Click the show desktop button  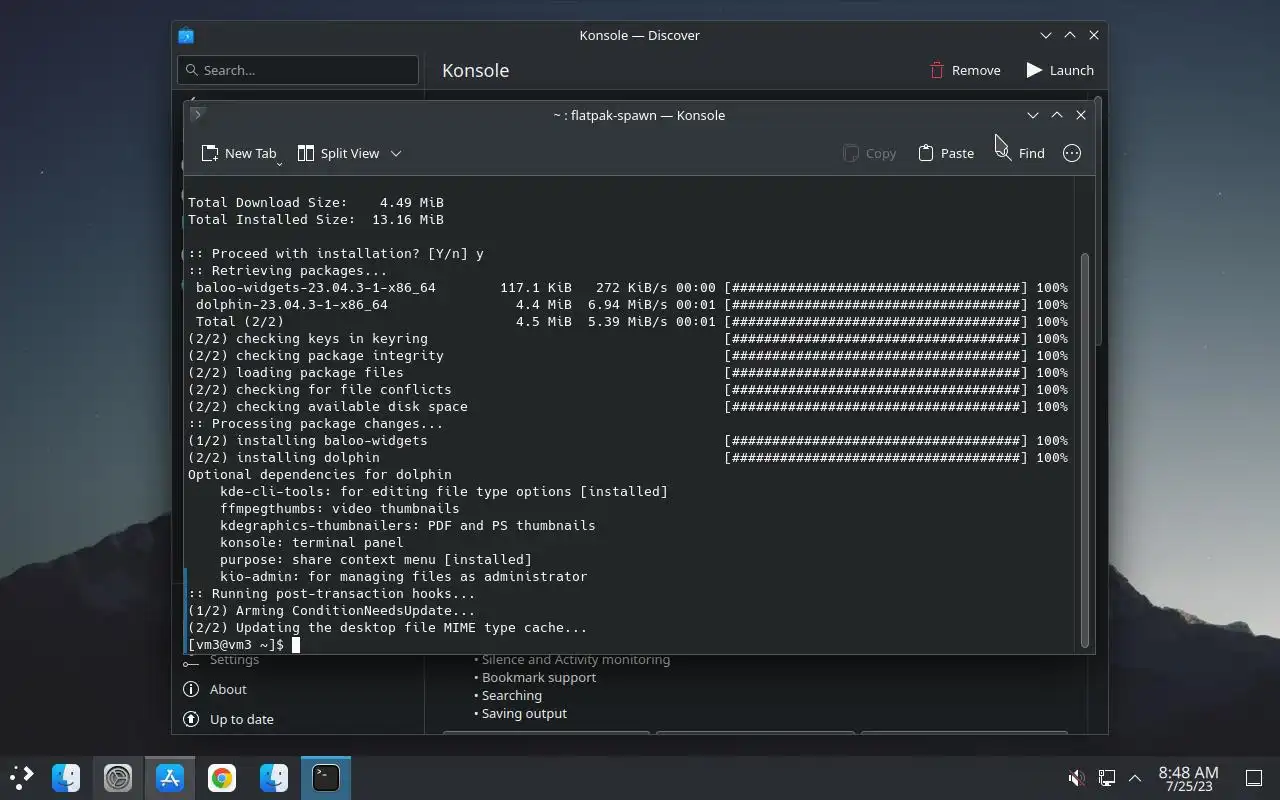[x=1253, y=778]
